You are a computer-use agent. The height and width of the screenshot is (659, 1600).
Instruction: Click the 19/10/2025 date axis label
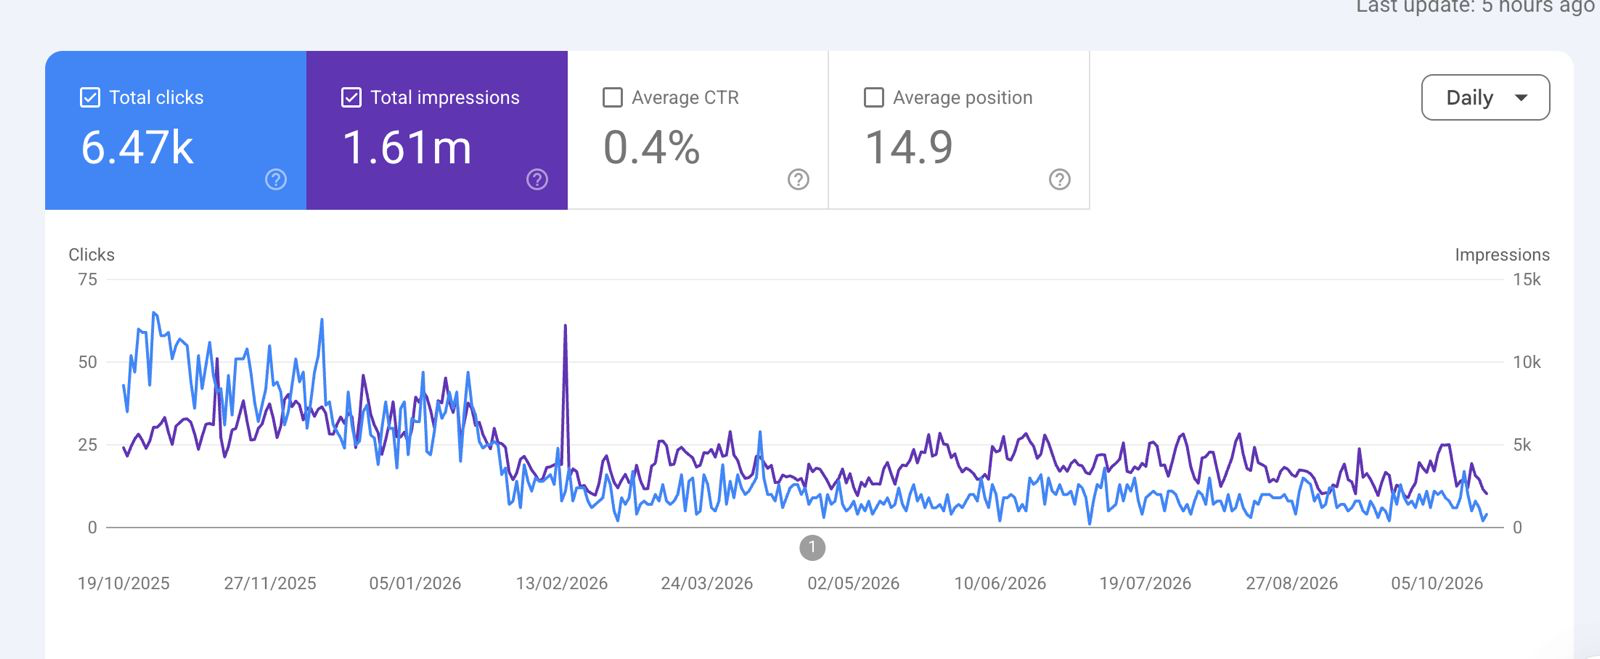(124, 583)
